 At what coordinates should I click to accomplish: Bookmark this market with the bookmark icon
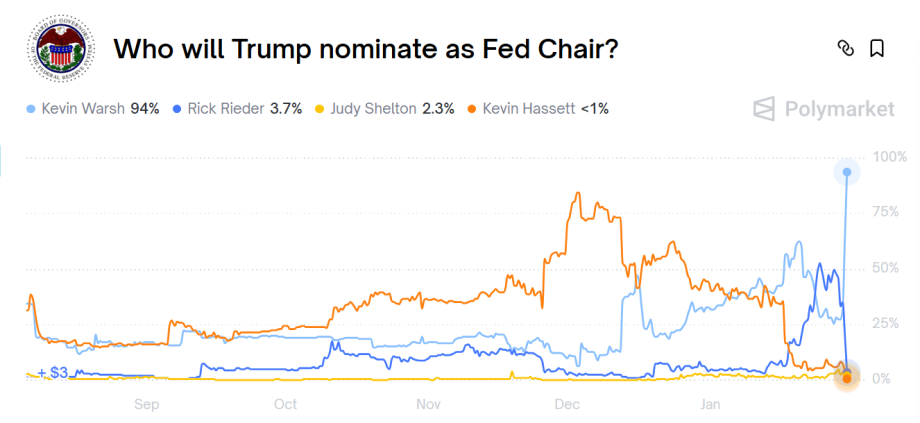[x=876, y=48]
